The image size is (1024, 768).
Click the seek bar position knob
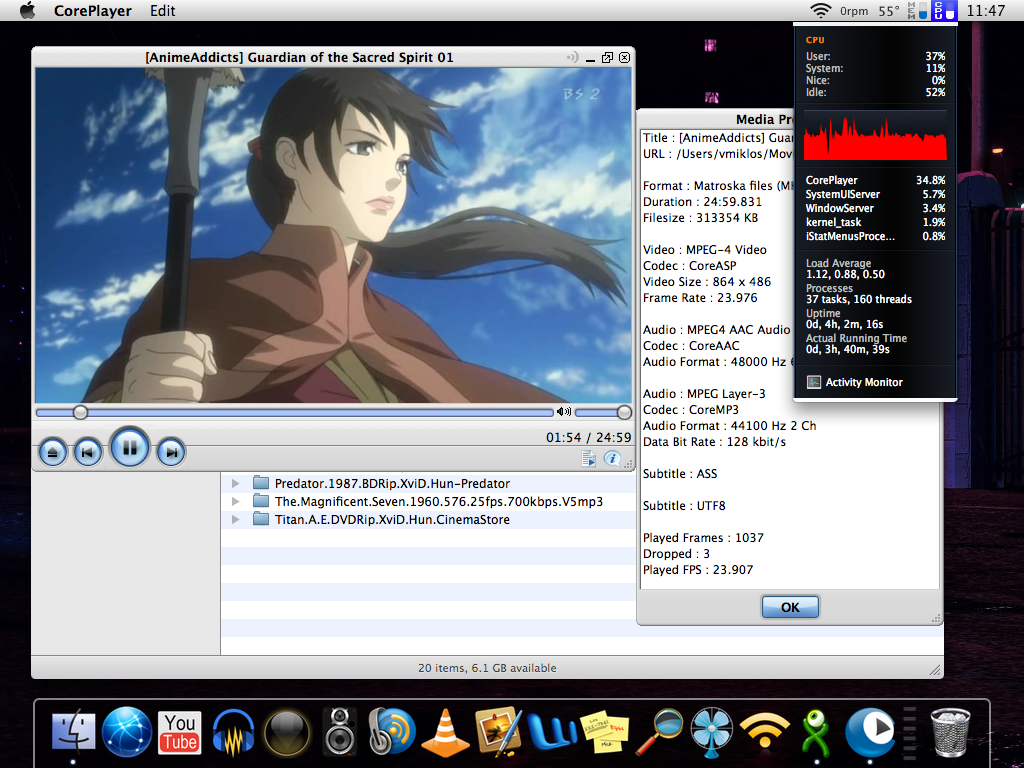pyautogui.click(x=80, y=412)
